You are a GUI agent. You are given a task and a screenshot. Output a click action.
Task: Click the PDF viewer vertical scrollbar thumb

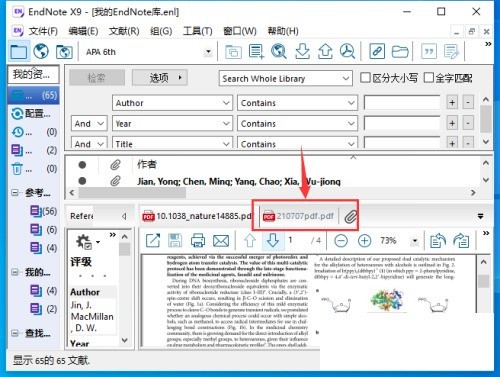483,281
